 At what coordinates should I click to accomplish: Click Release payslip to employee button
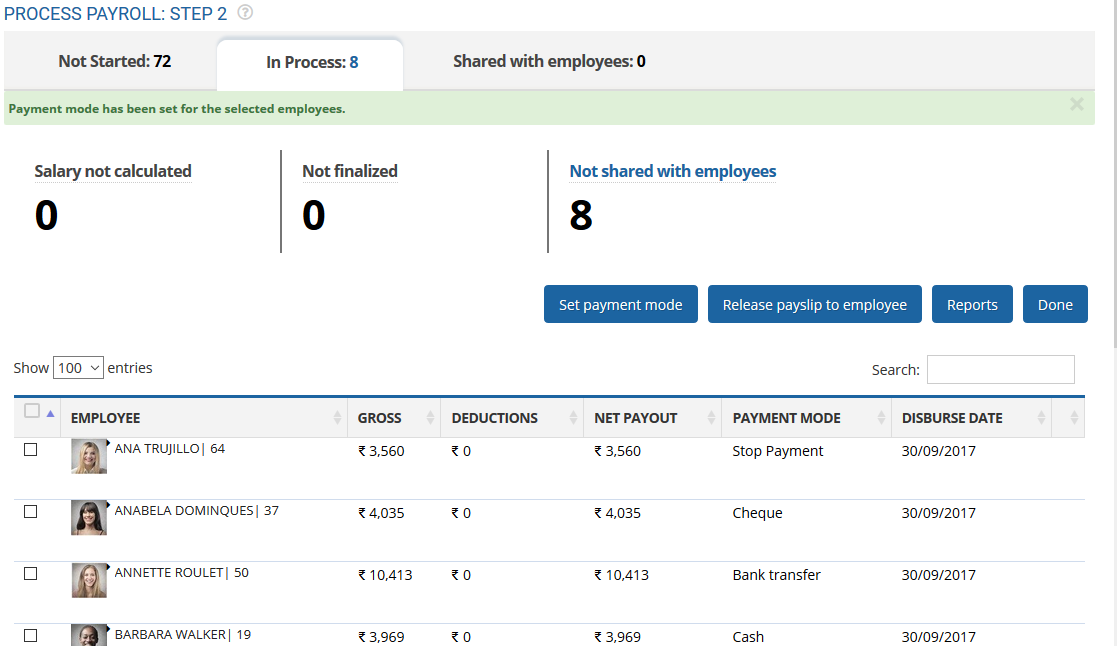pos(814,305)
